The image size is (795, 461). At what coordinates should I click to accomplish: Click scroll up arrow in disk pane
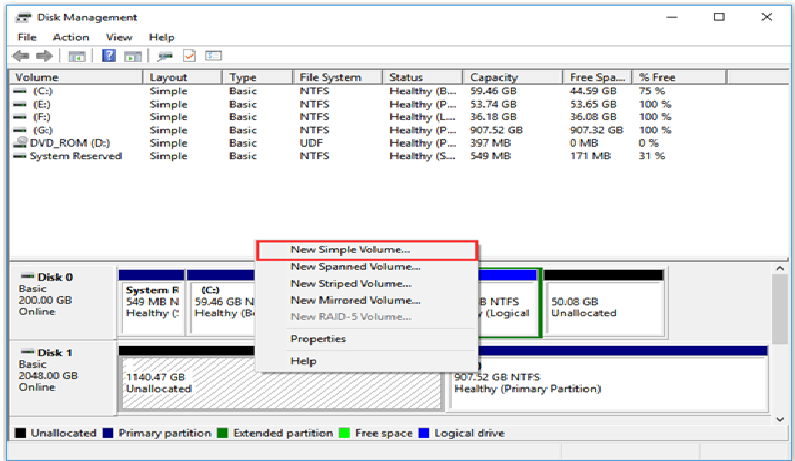click(780, 268)
